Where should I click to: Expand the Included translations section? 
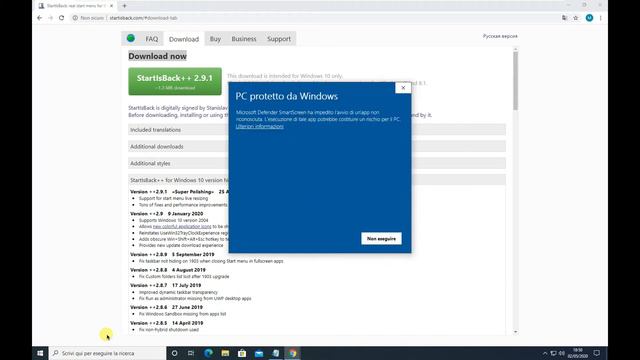317,130
